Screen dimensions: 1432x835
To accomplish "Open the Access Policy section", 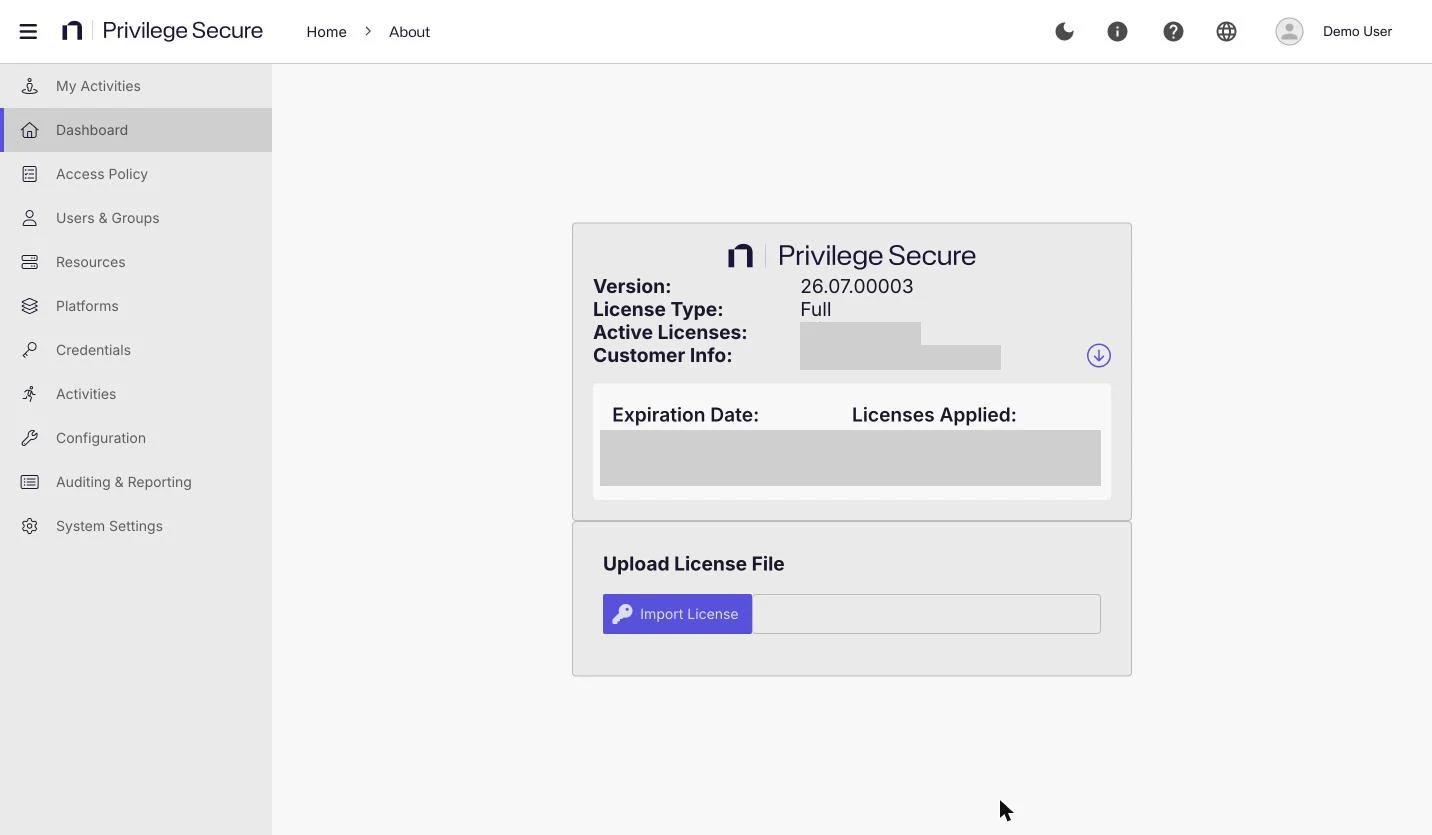I will coord(136,174).
